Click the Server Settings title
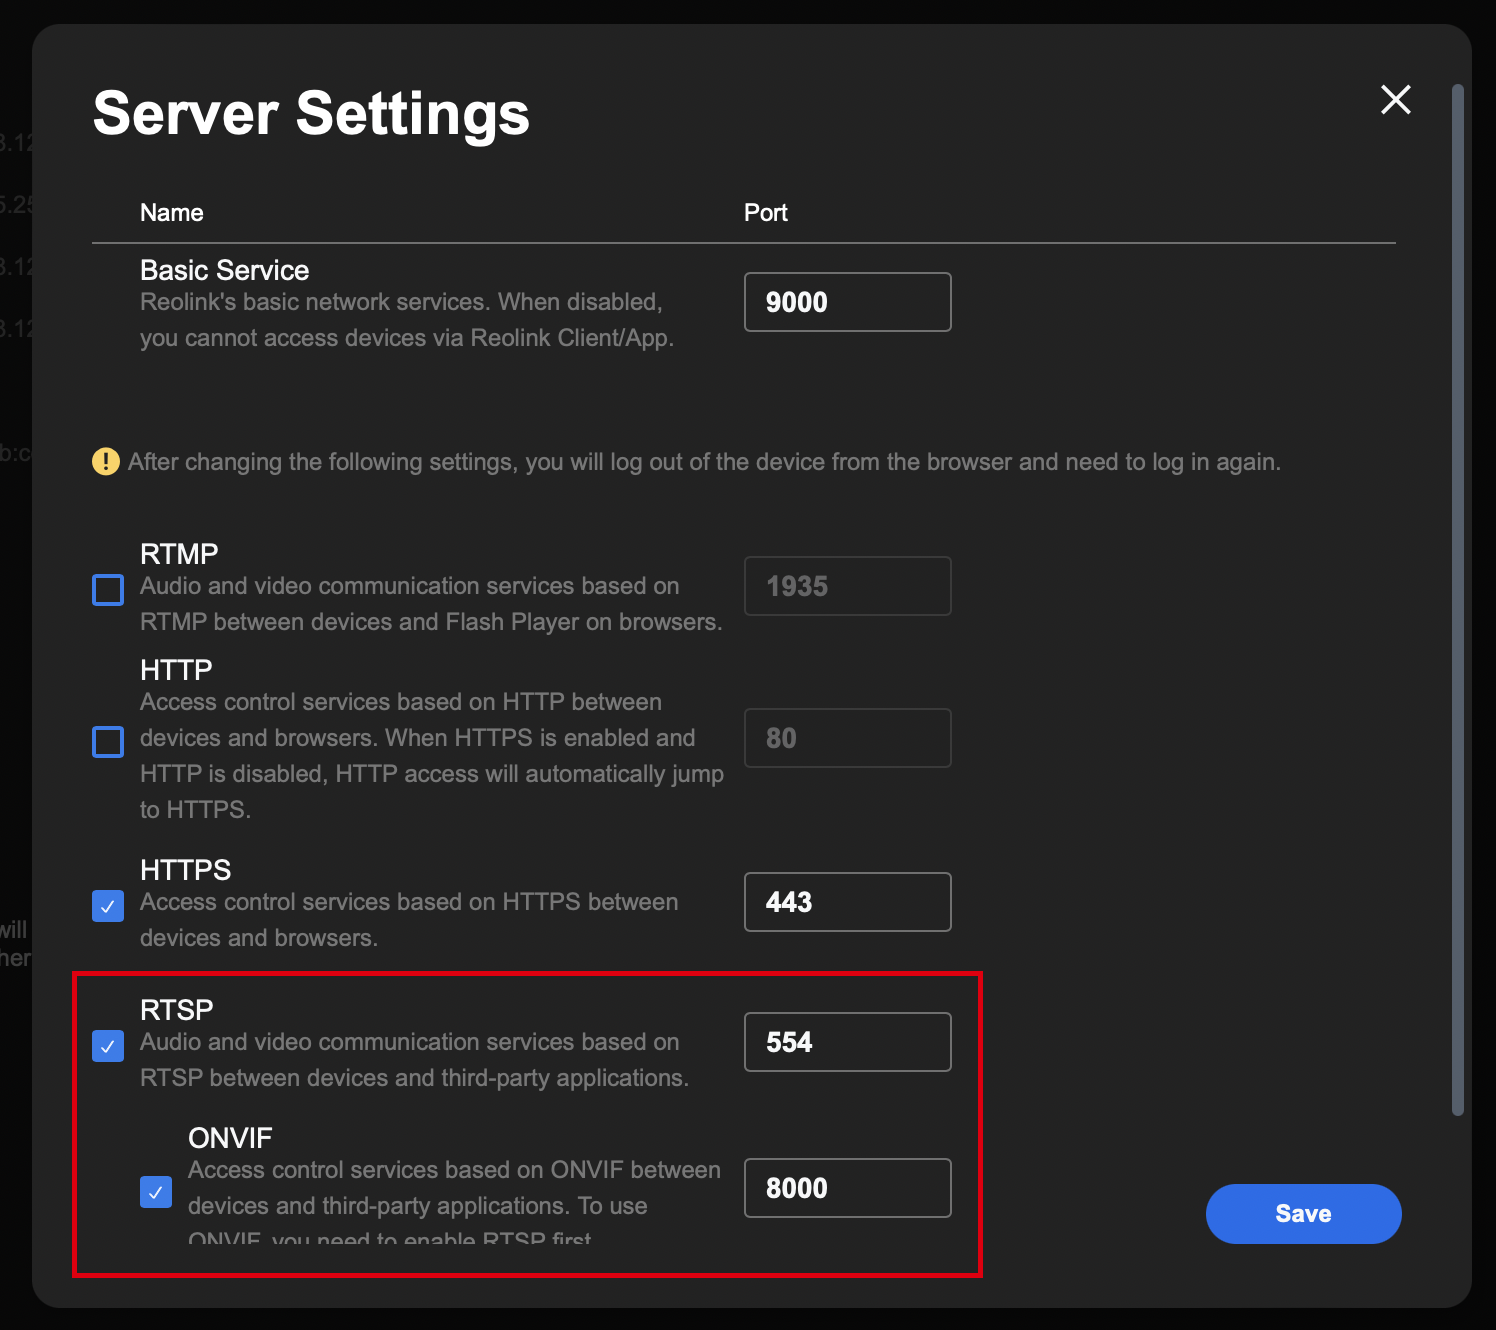Viewport: 1496px width, 1330px height. tap(311, 113)
